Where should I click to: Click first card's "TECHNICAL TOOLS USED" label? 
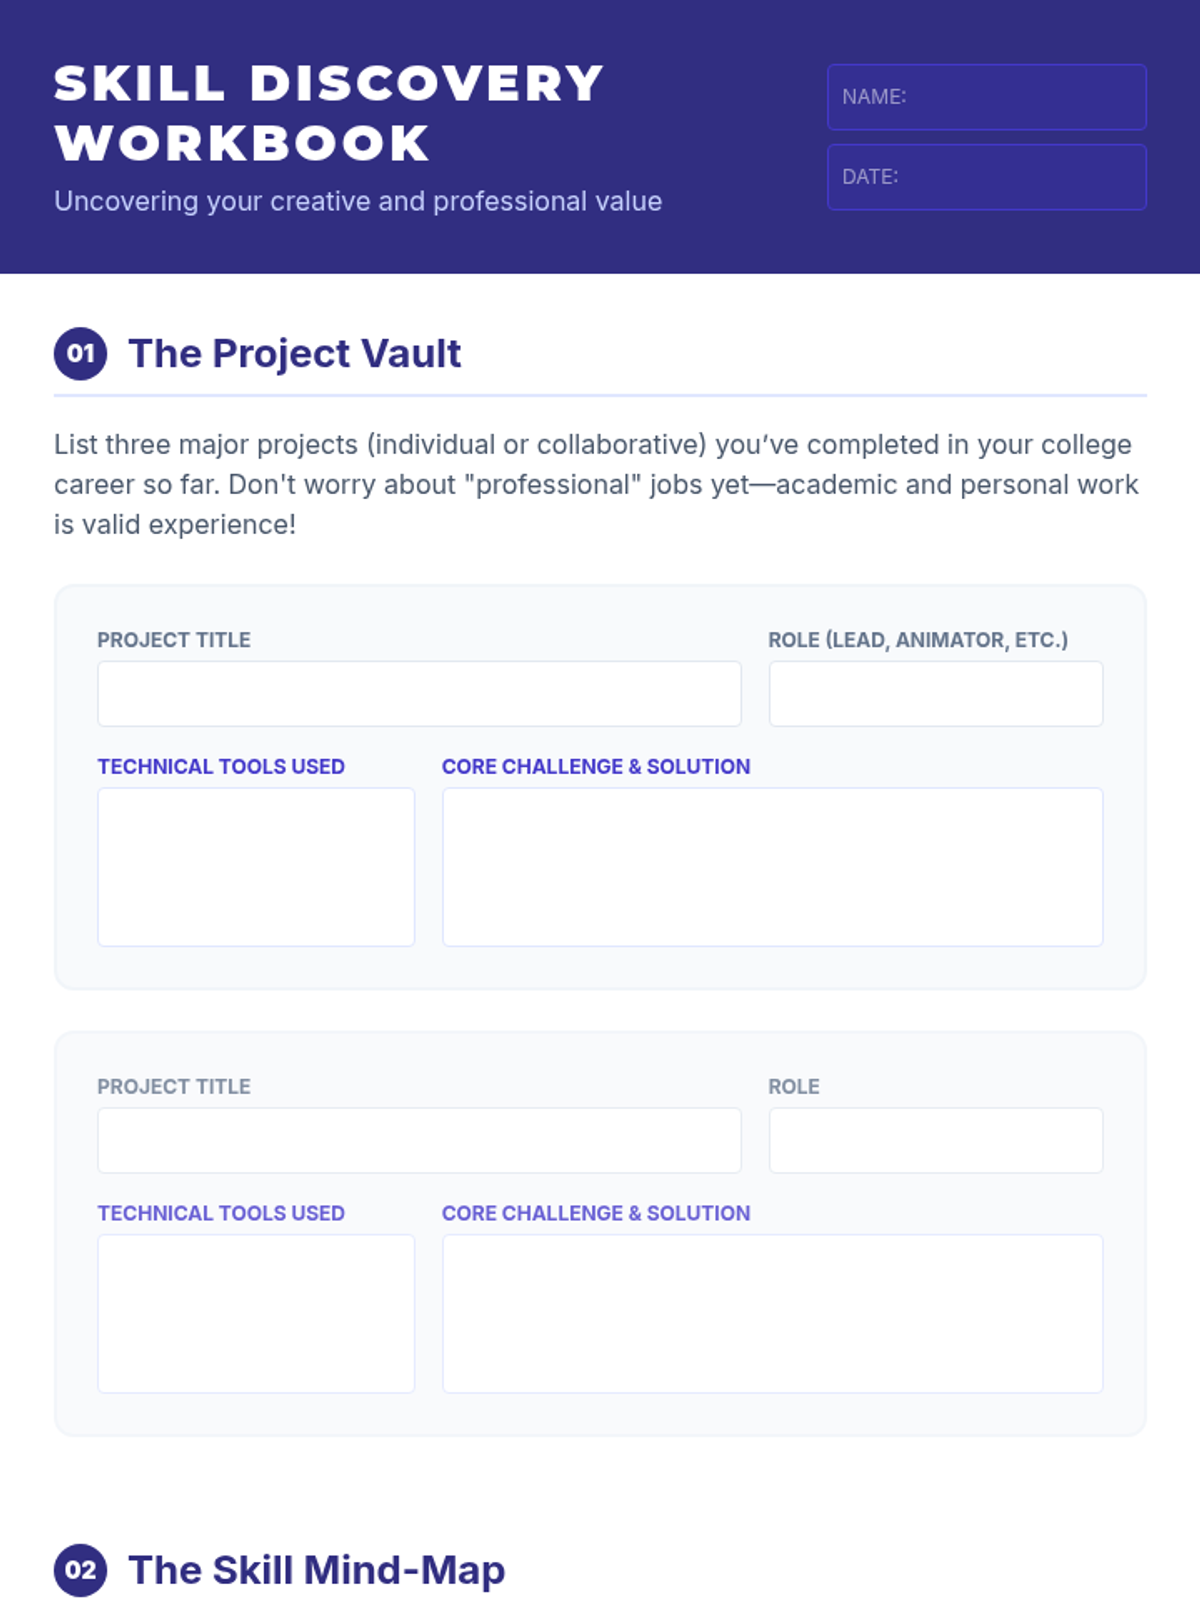[x=221, y=767]
